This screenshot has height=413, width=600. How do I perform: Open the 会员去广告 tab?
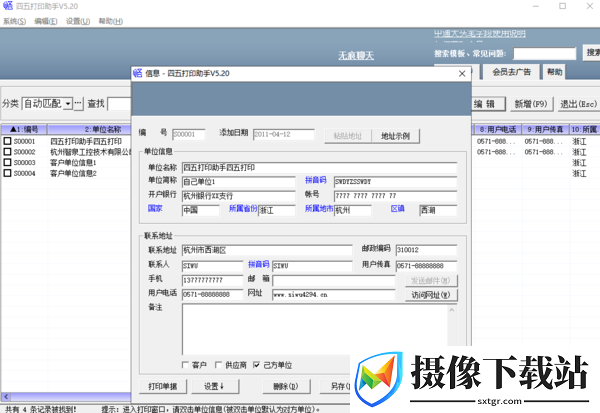[x=512, y=72]
